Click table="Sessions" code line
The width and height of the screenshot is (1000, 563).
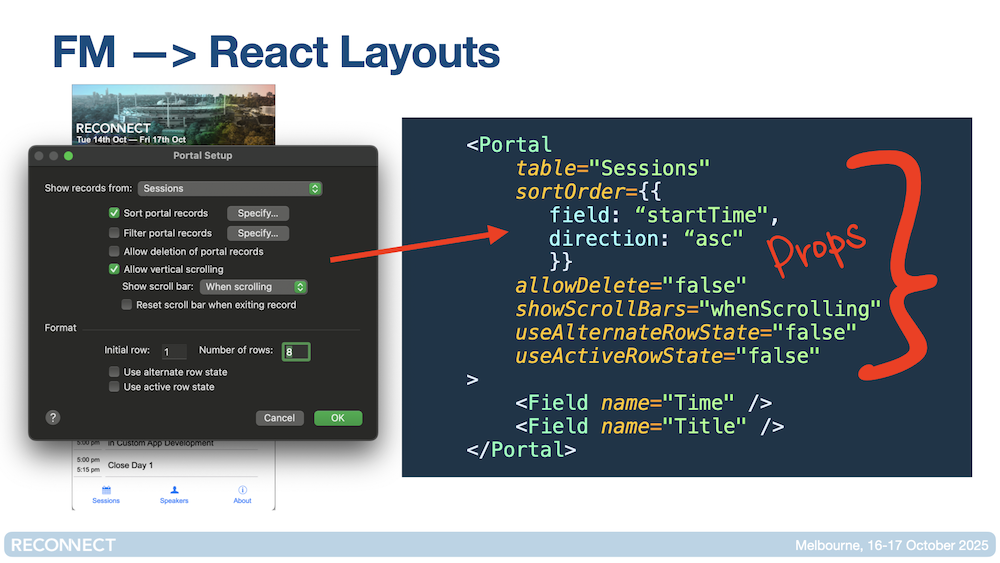click(612, 168)
